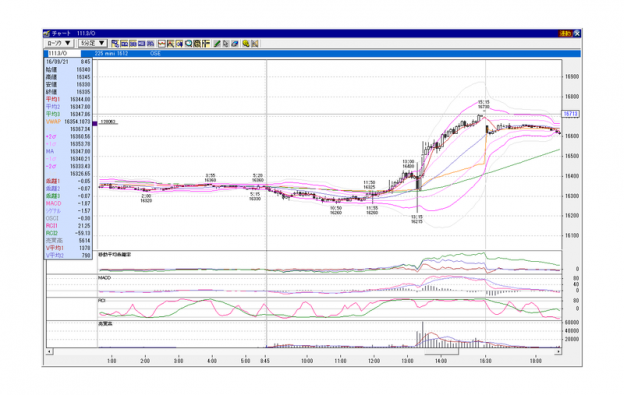Click the last toolbar icon after the key
Viewport: 624px width, 395px height.
coord(255,43)
